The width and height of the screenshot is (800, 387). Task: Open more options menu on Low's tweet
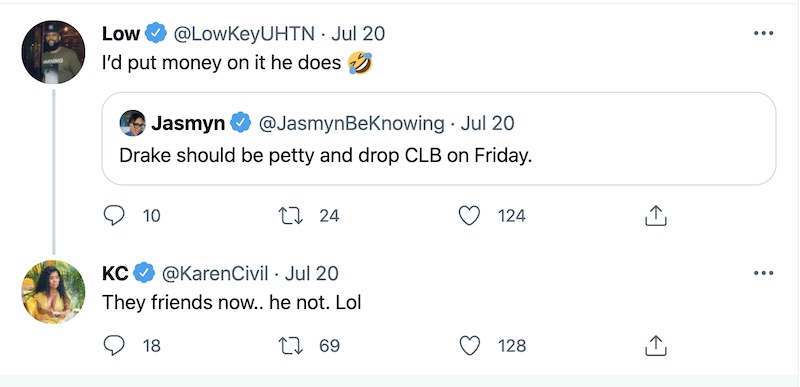tap(763, 33)
